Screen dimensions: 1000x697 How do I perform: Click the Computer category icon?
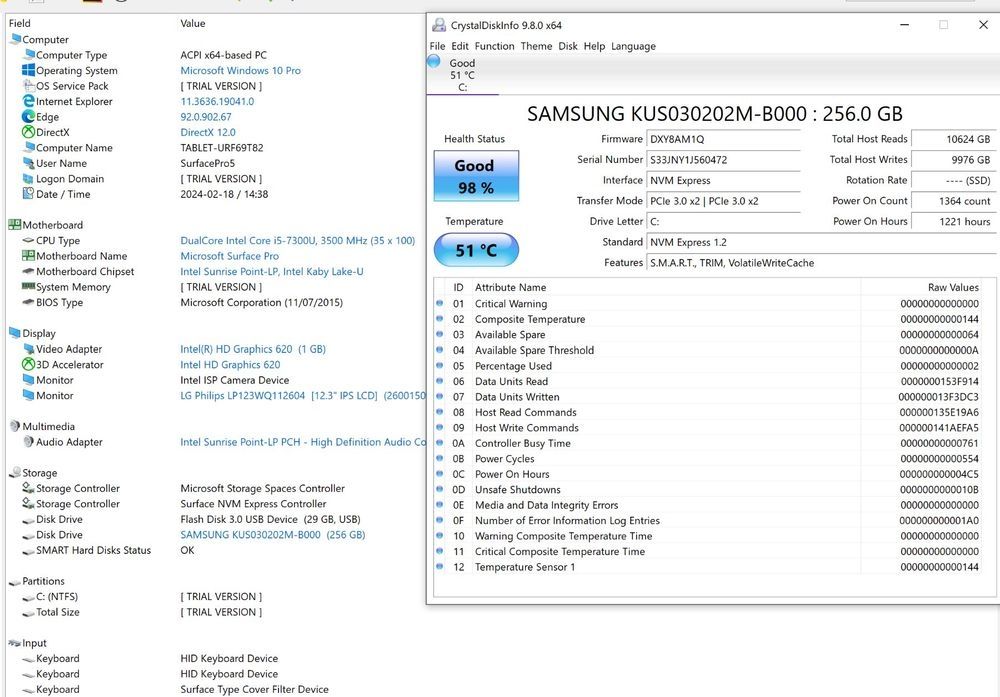pos(15,39)
